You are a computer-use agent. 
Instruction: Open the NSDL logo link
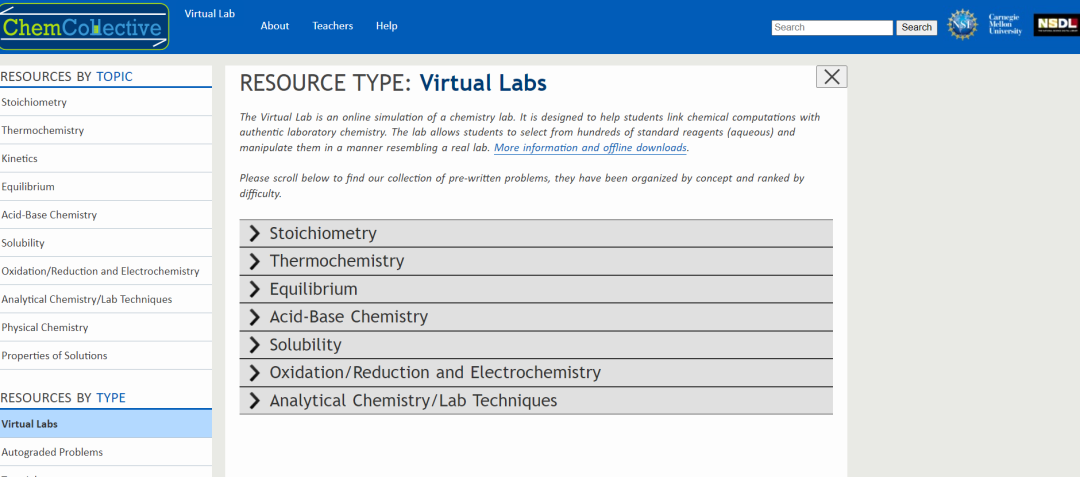[x=1056, y=25]
